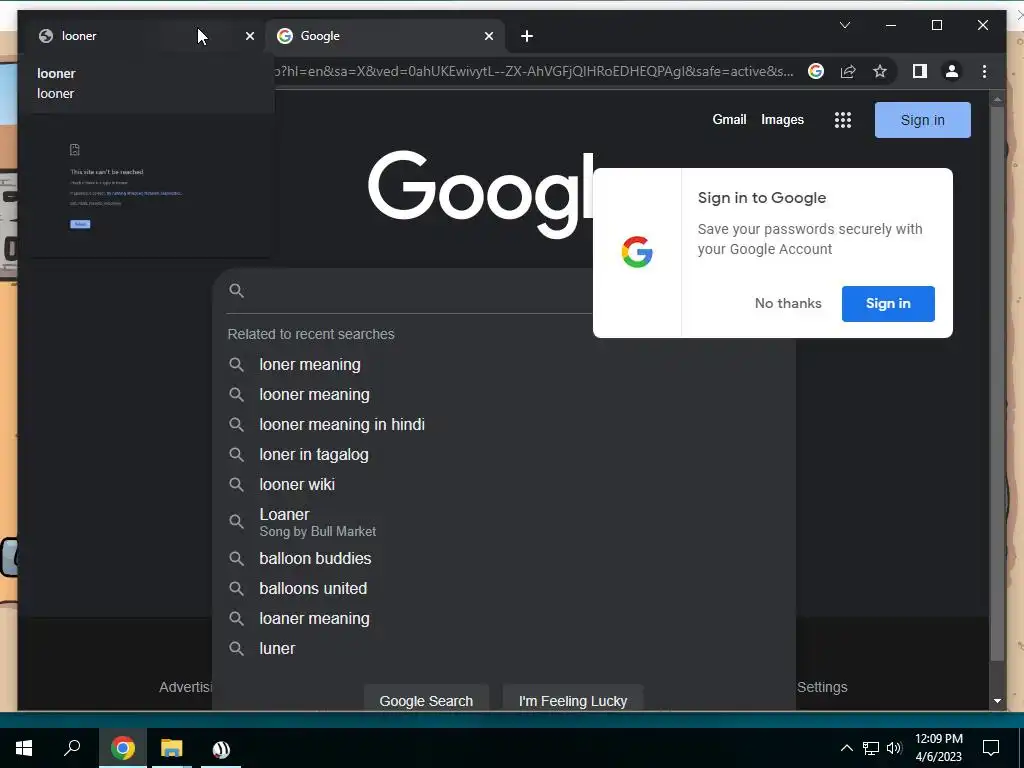Click the page vertical scrollbar
This screenshot has height=768, width=1024.
pos(997,382)
